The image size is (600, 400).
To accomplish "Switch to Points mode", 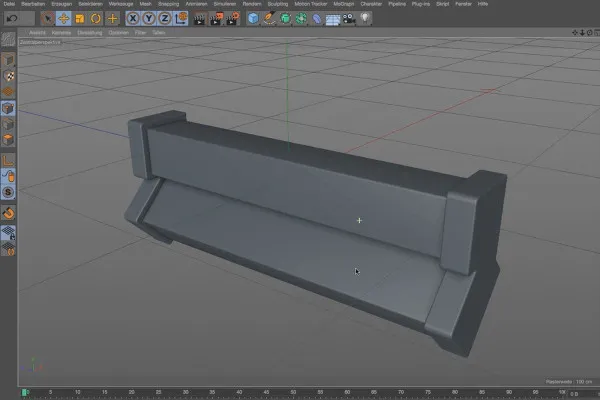I will [8, 108].
